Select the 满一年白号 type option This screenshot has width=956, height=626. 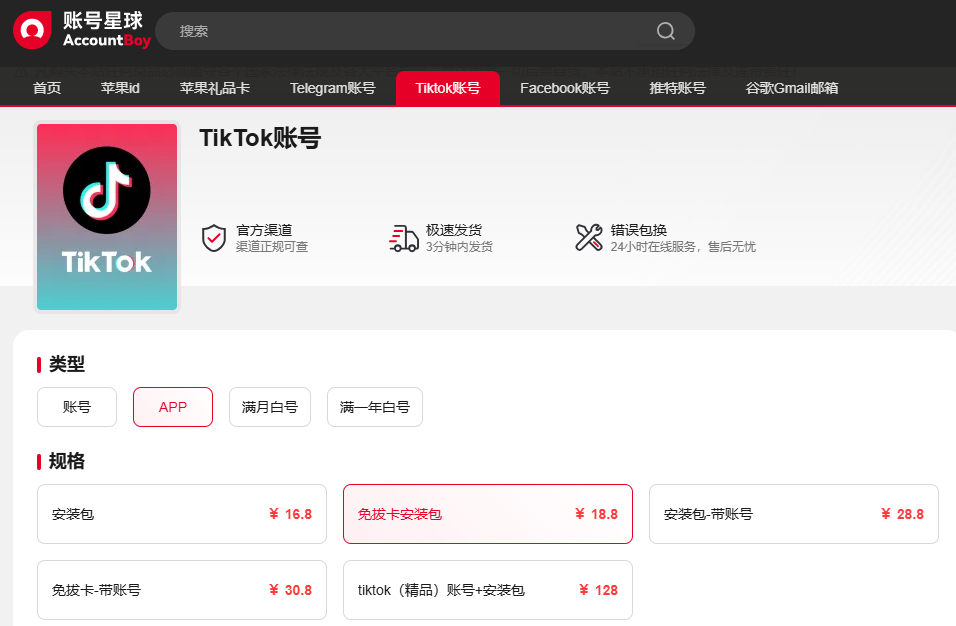point(375,407)
